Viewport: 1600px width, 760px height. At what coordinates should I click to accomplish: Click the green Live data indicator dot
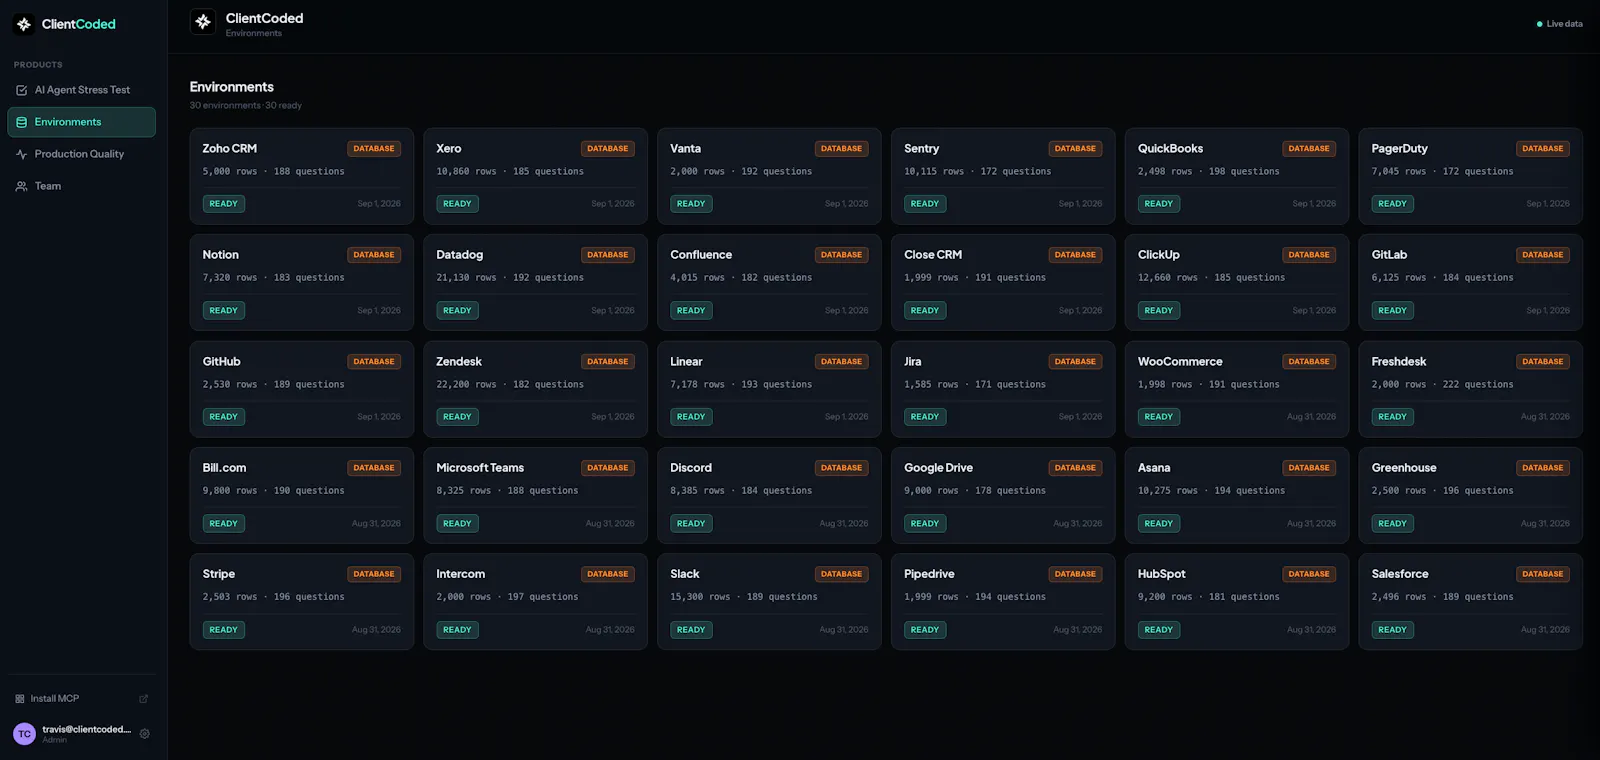coord(1540,24)
